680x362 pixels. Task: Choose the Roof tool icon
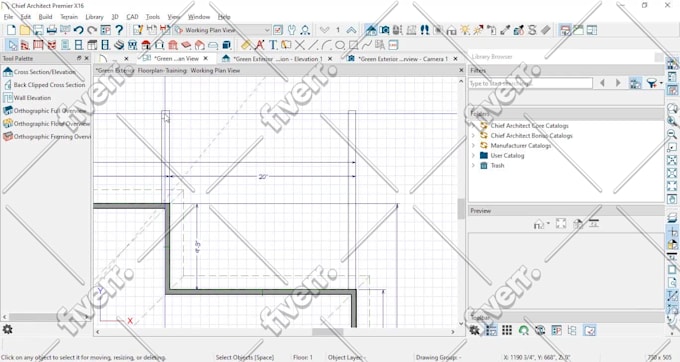click(146, 45)
